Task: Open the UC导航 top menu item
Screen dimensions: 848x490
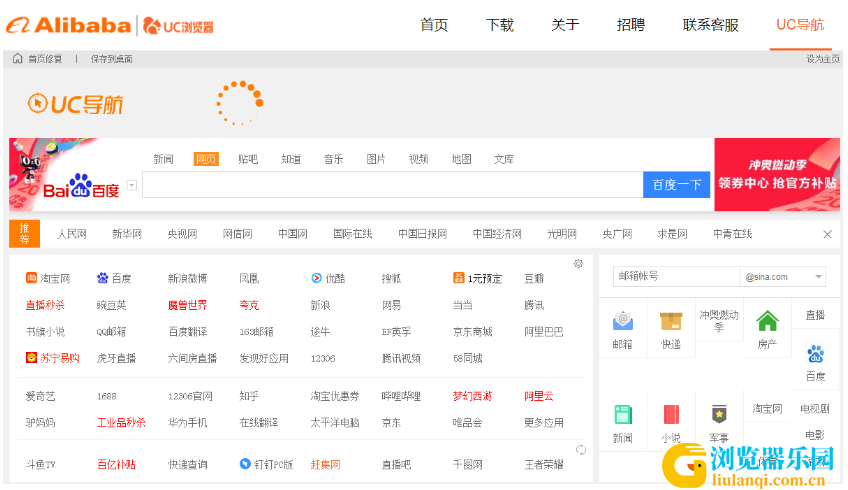Action: pos(800,25)
